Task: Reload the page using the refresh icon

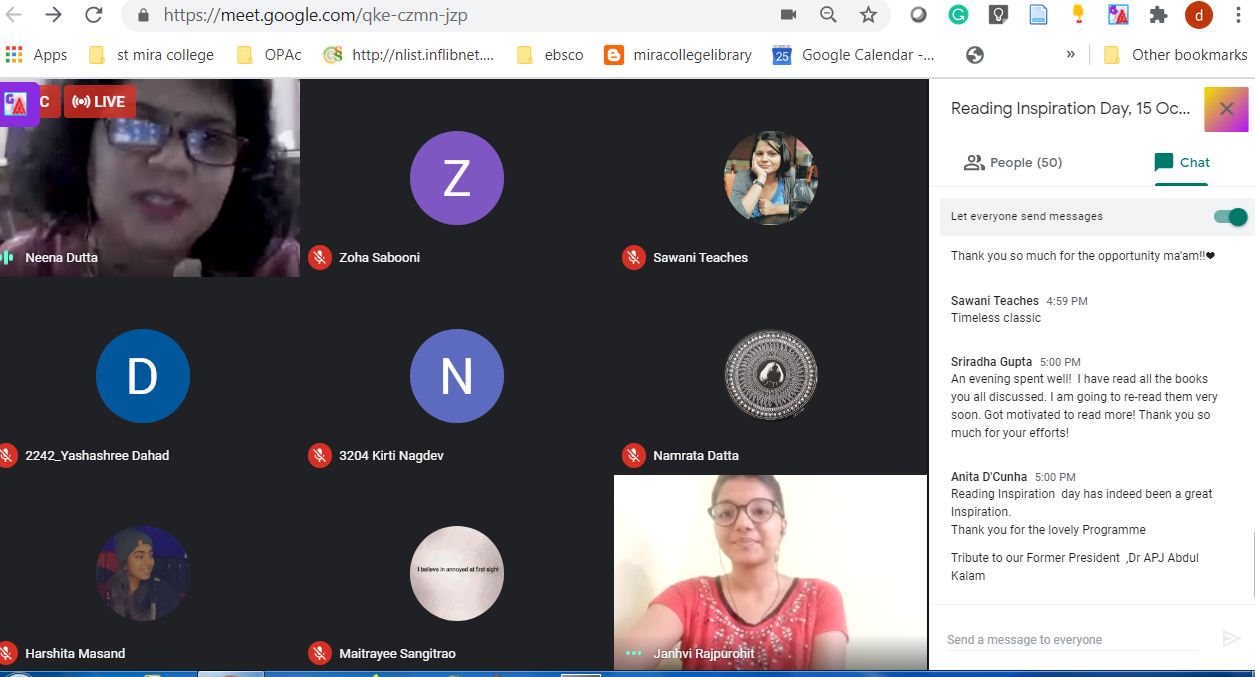Action: click(93, 15)
